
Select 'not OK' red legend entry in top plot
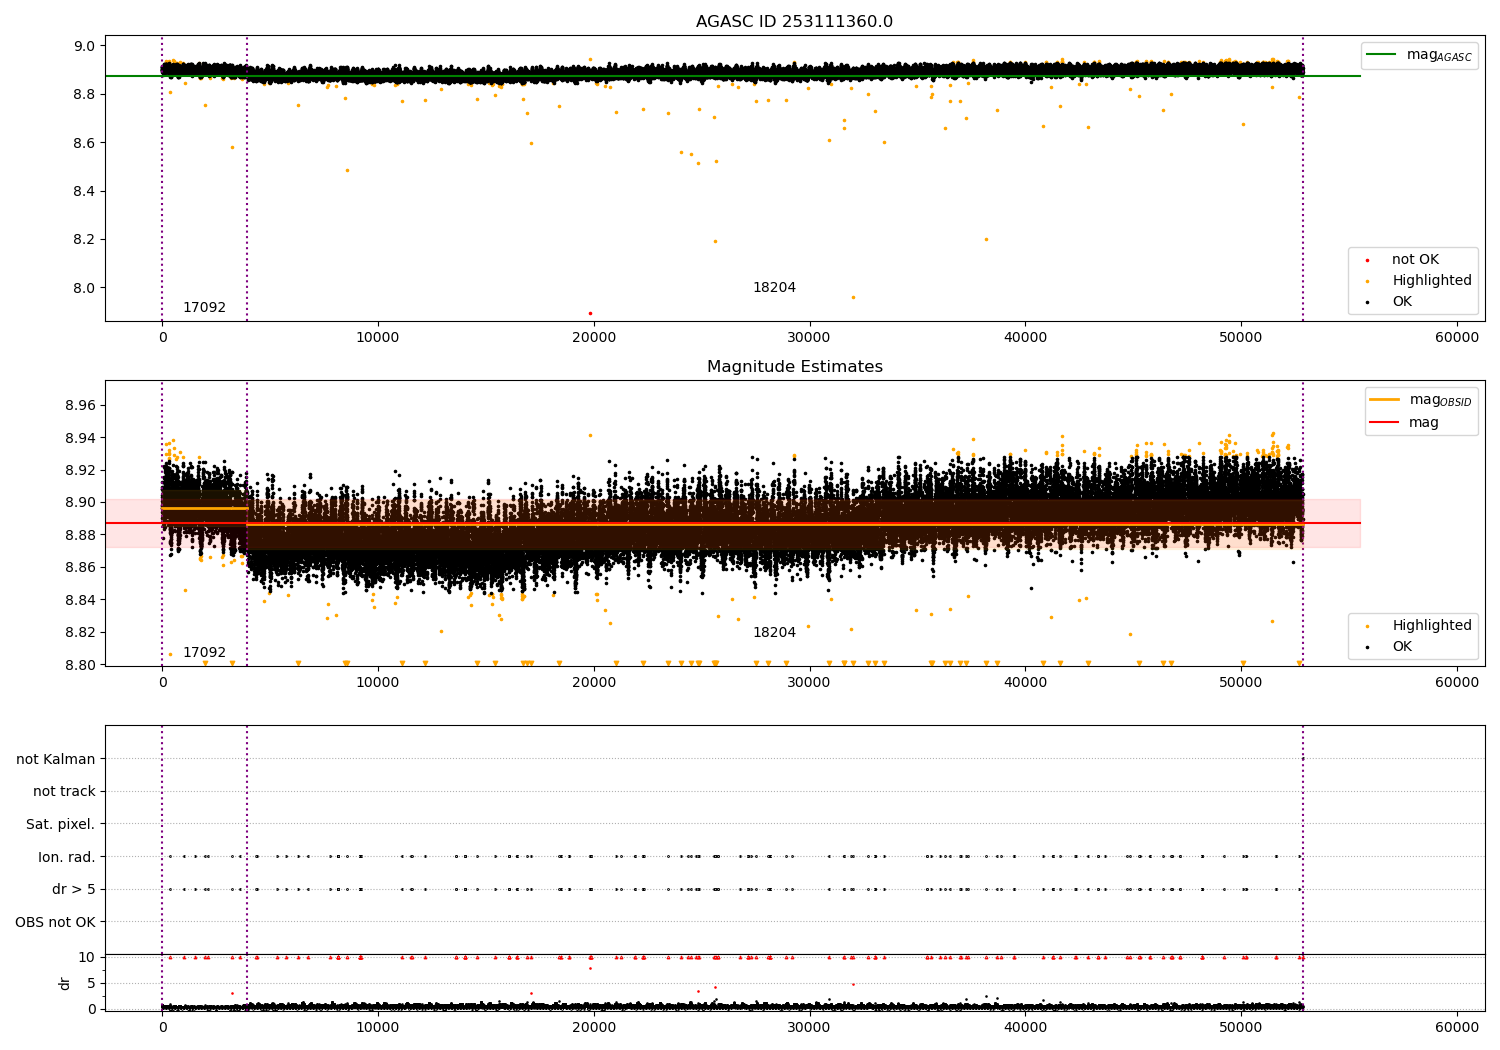coord(1414,260)
